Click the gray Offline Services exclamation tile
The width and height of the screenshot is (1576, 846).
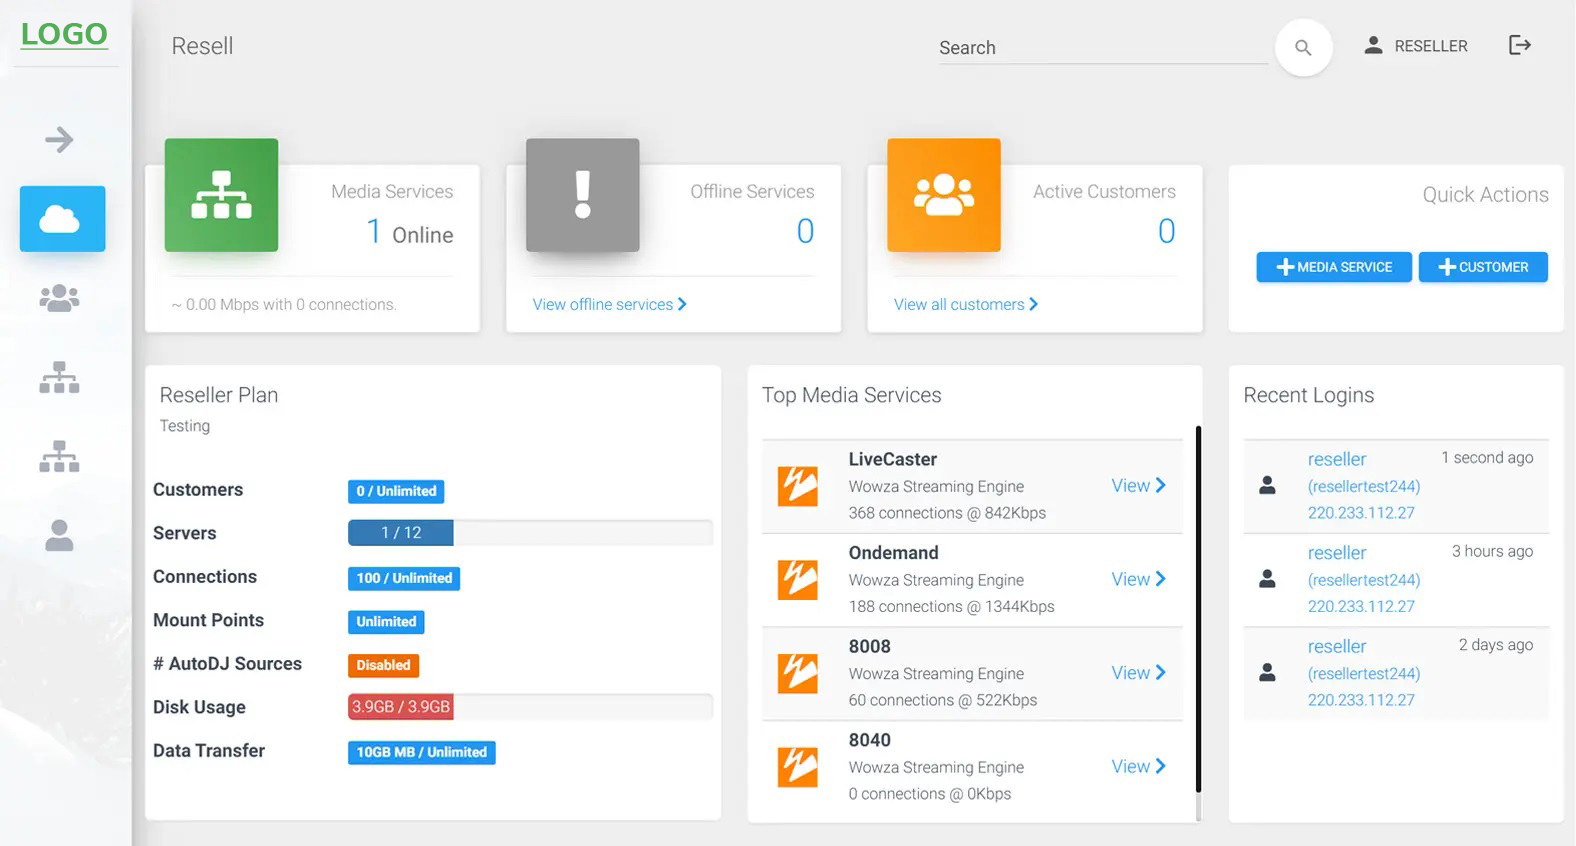point(582,195)
